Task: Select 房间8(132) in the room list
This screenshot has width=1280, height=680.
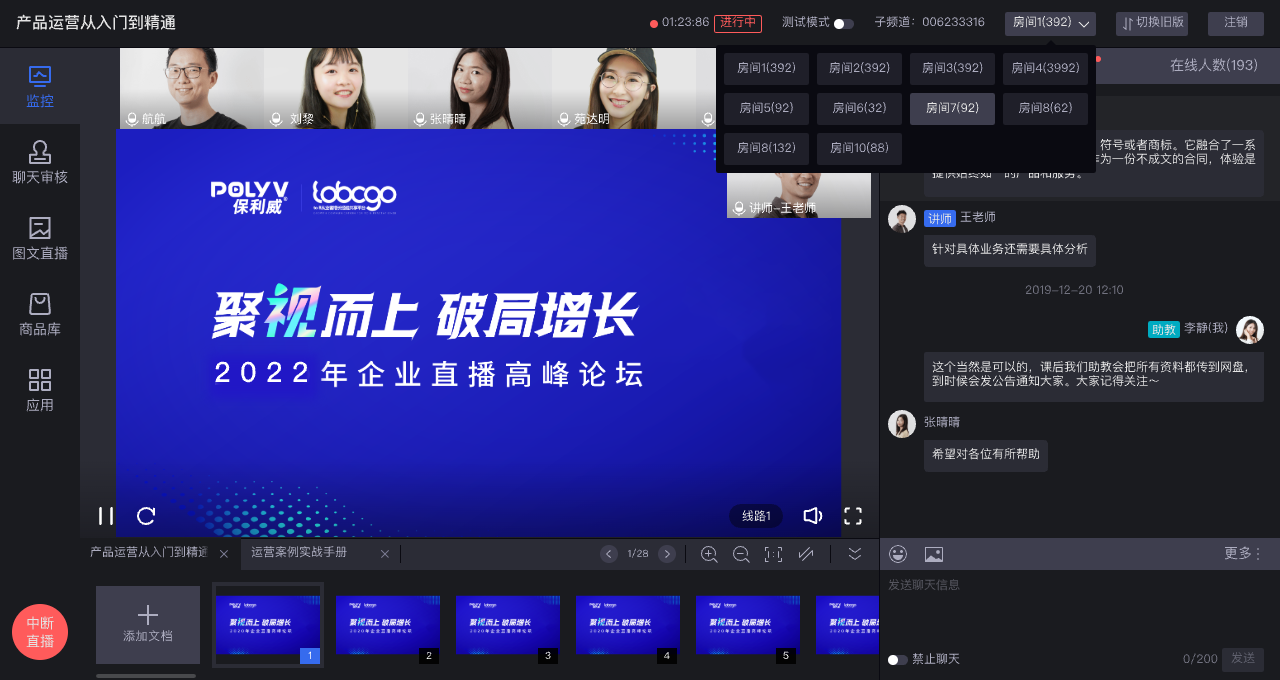Action: (x=766, y=149)
